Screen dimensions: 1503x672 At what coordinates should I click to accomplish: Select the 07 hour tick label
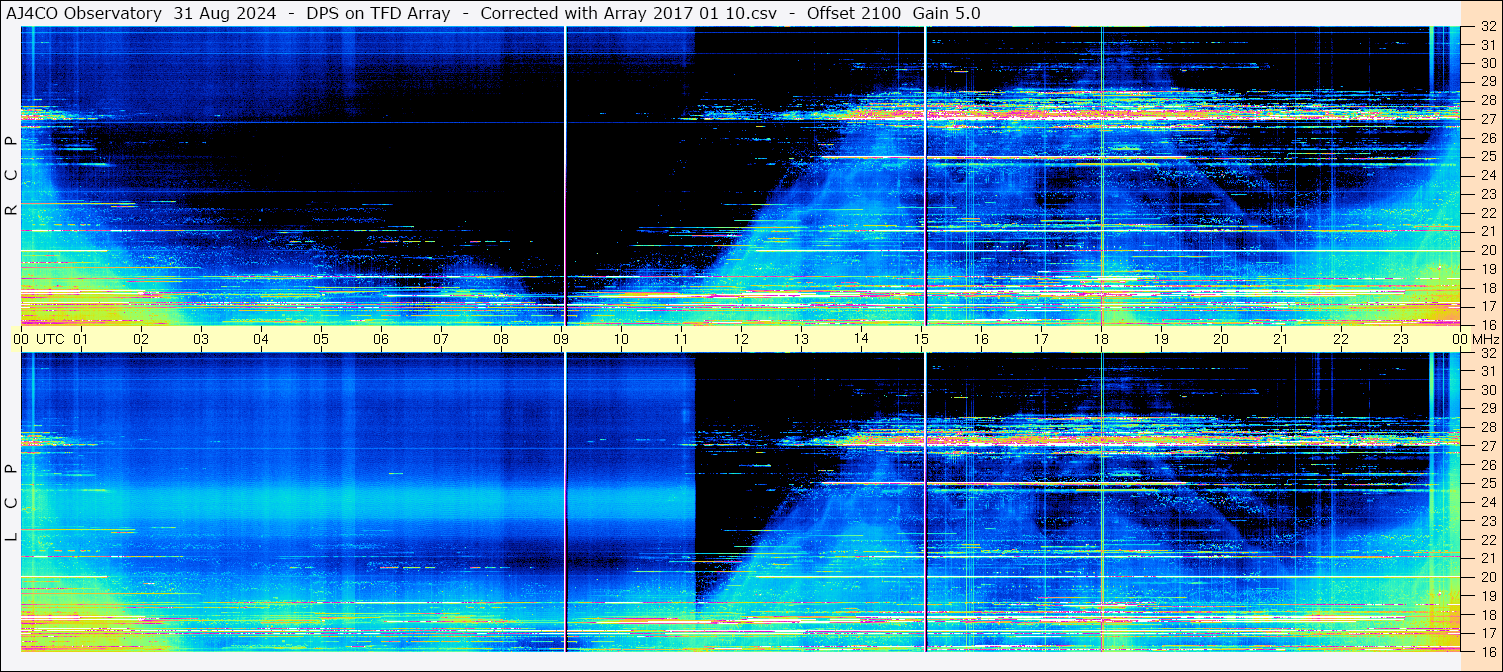(x=441, y=339)
